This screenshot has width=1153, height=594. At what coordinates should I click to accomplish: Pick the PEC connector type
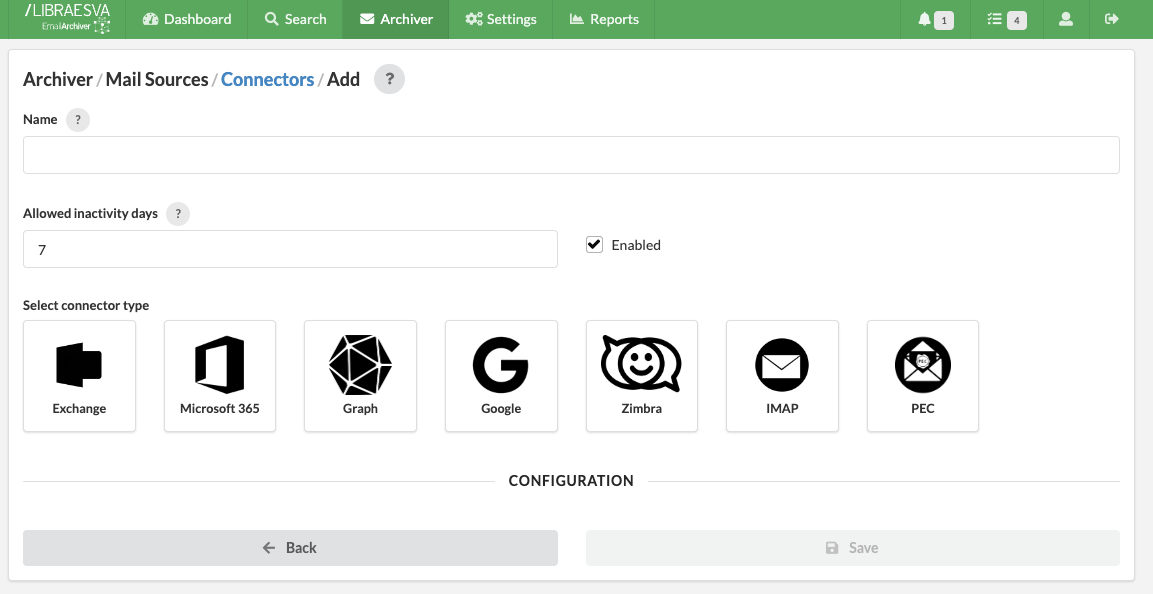pyautogui.click(x=923, y=376)
